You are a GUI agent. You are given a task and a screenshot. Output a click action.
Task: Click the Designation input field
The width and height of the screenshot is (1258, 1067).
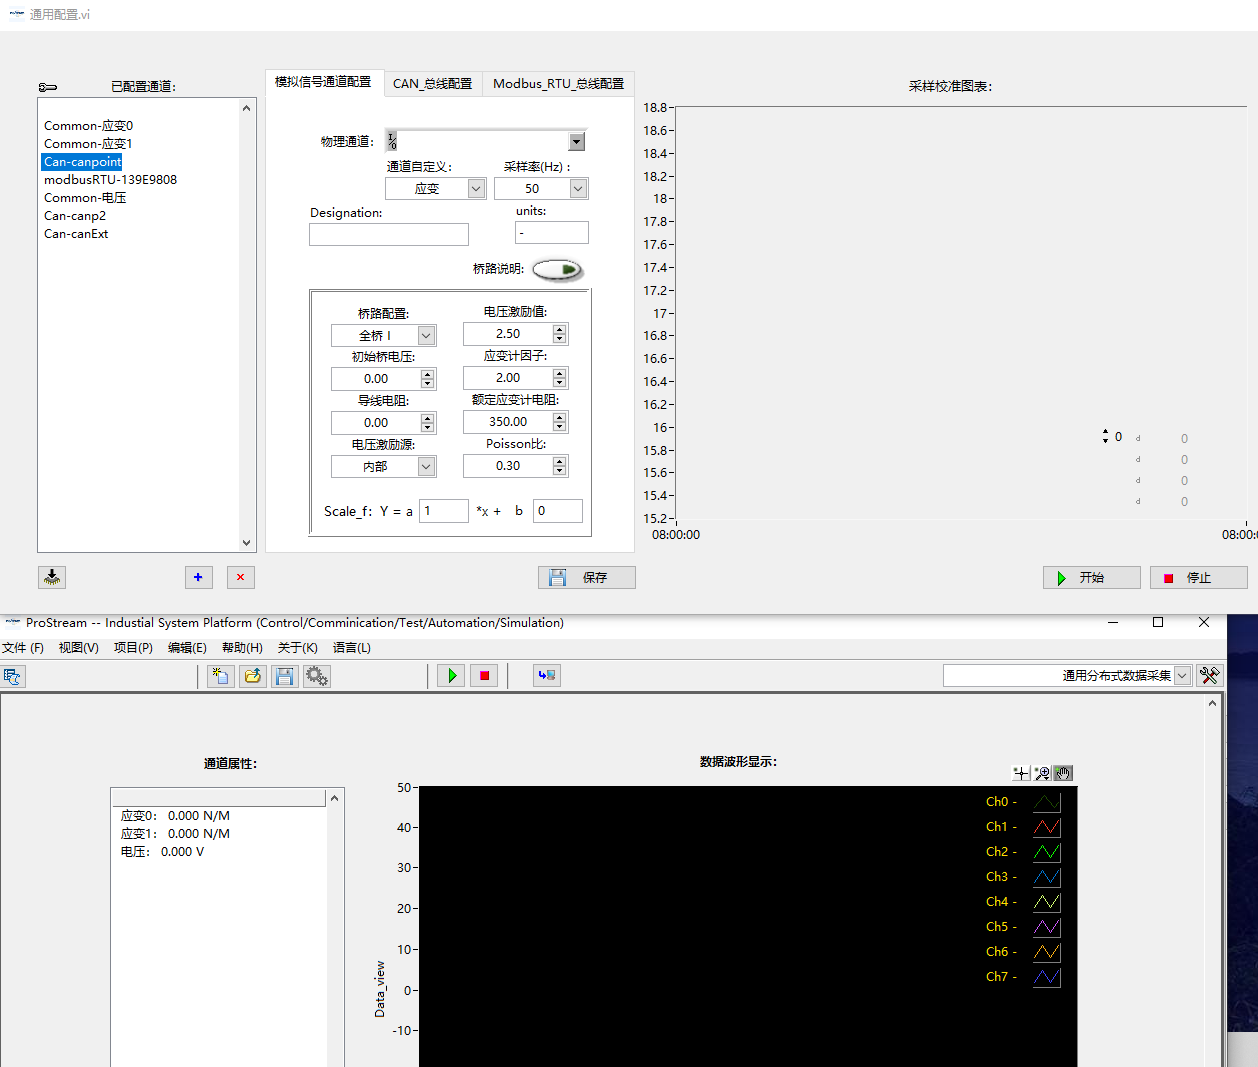click(389, 234)
